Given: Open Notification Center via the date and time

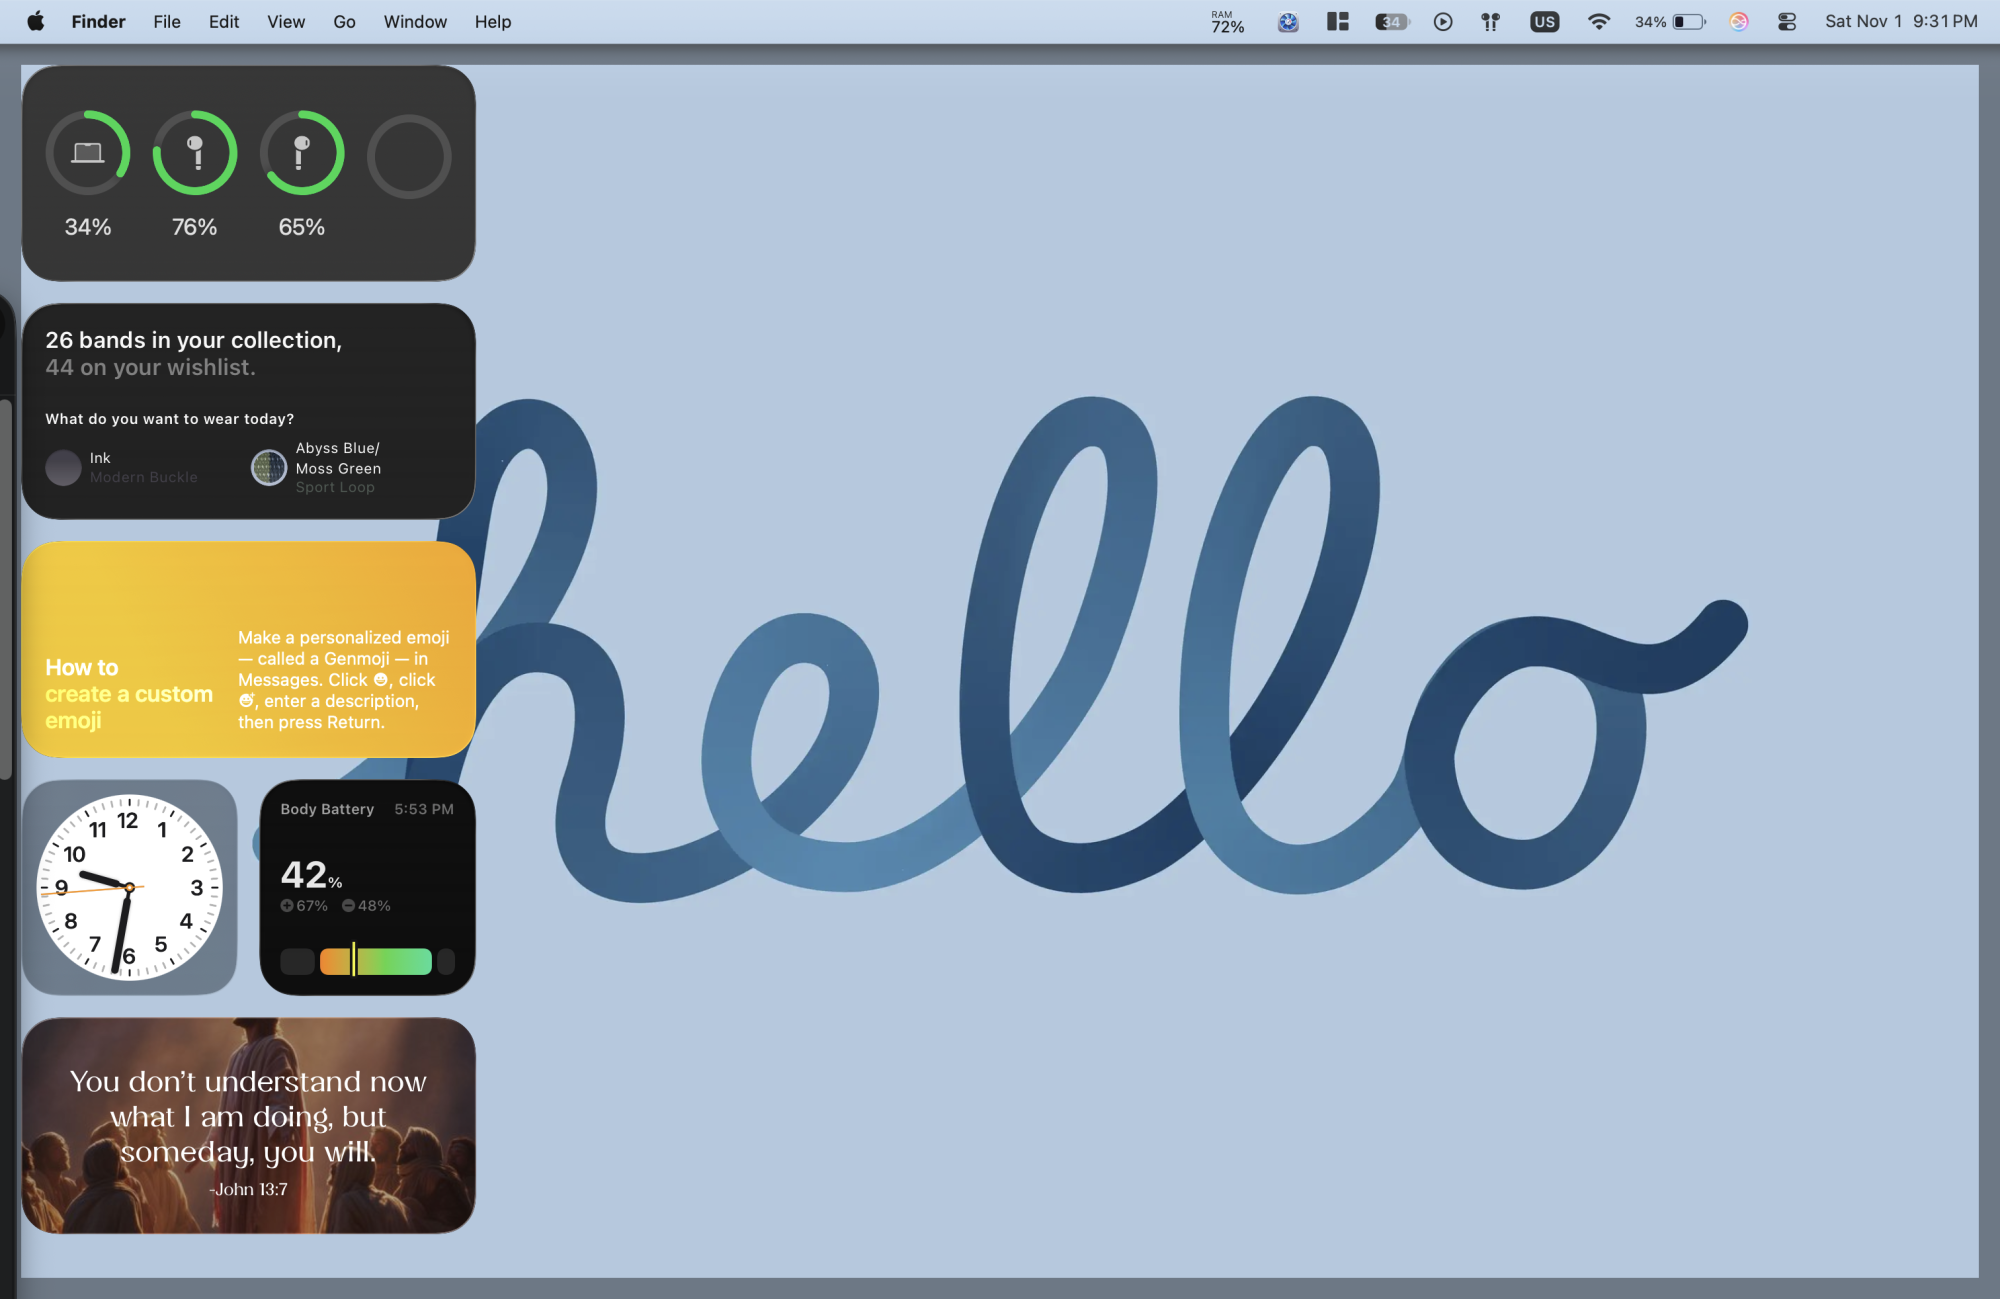Looking at the screenshot, I should click(1898, 21).
